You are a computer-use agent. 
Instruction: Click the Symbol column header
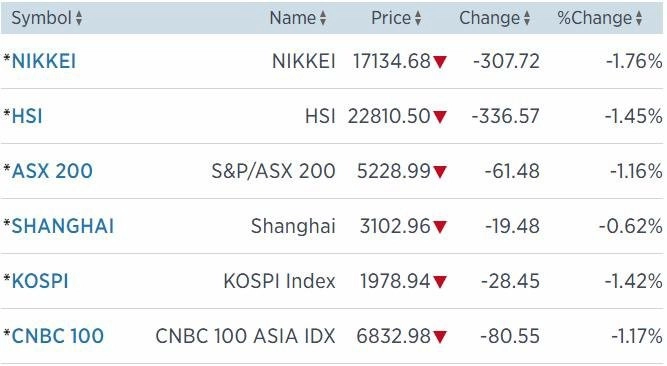pos(41,18)
